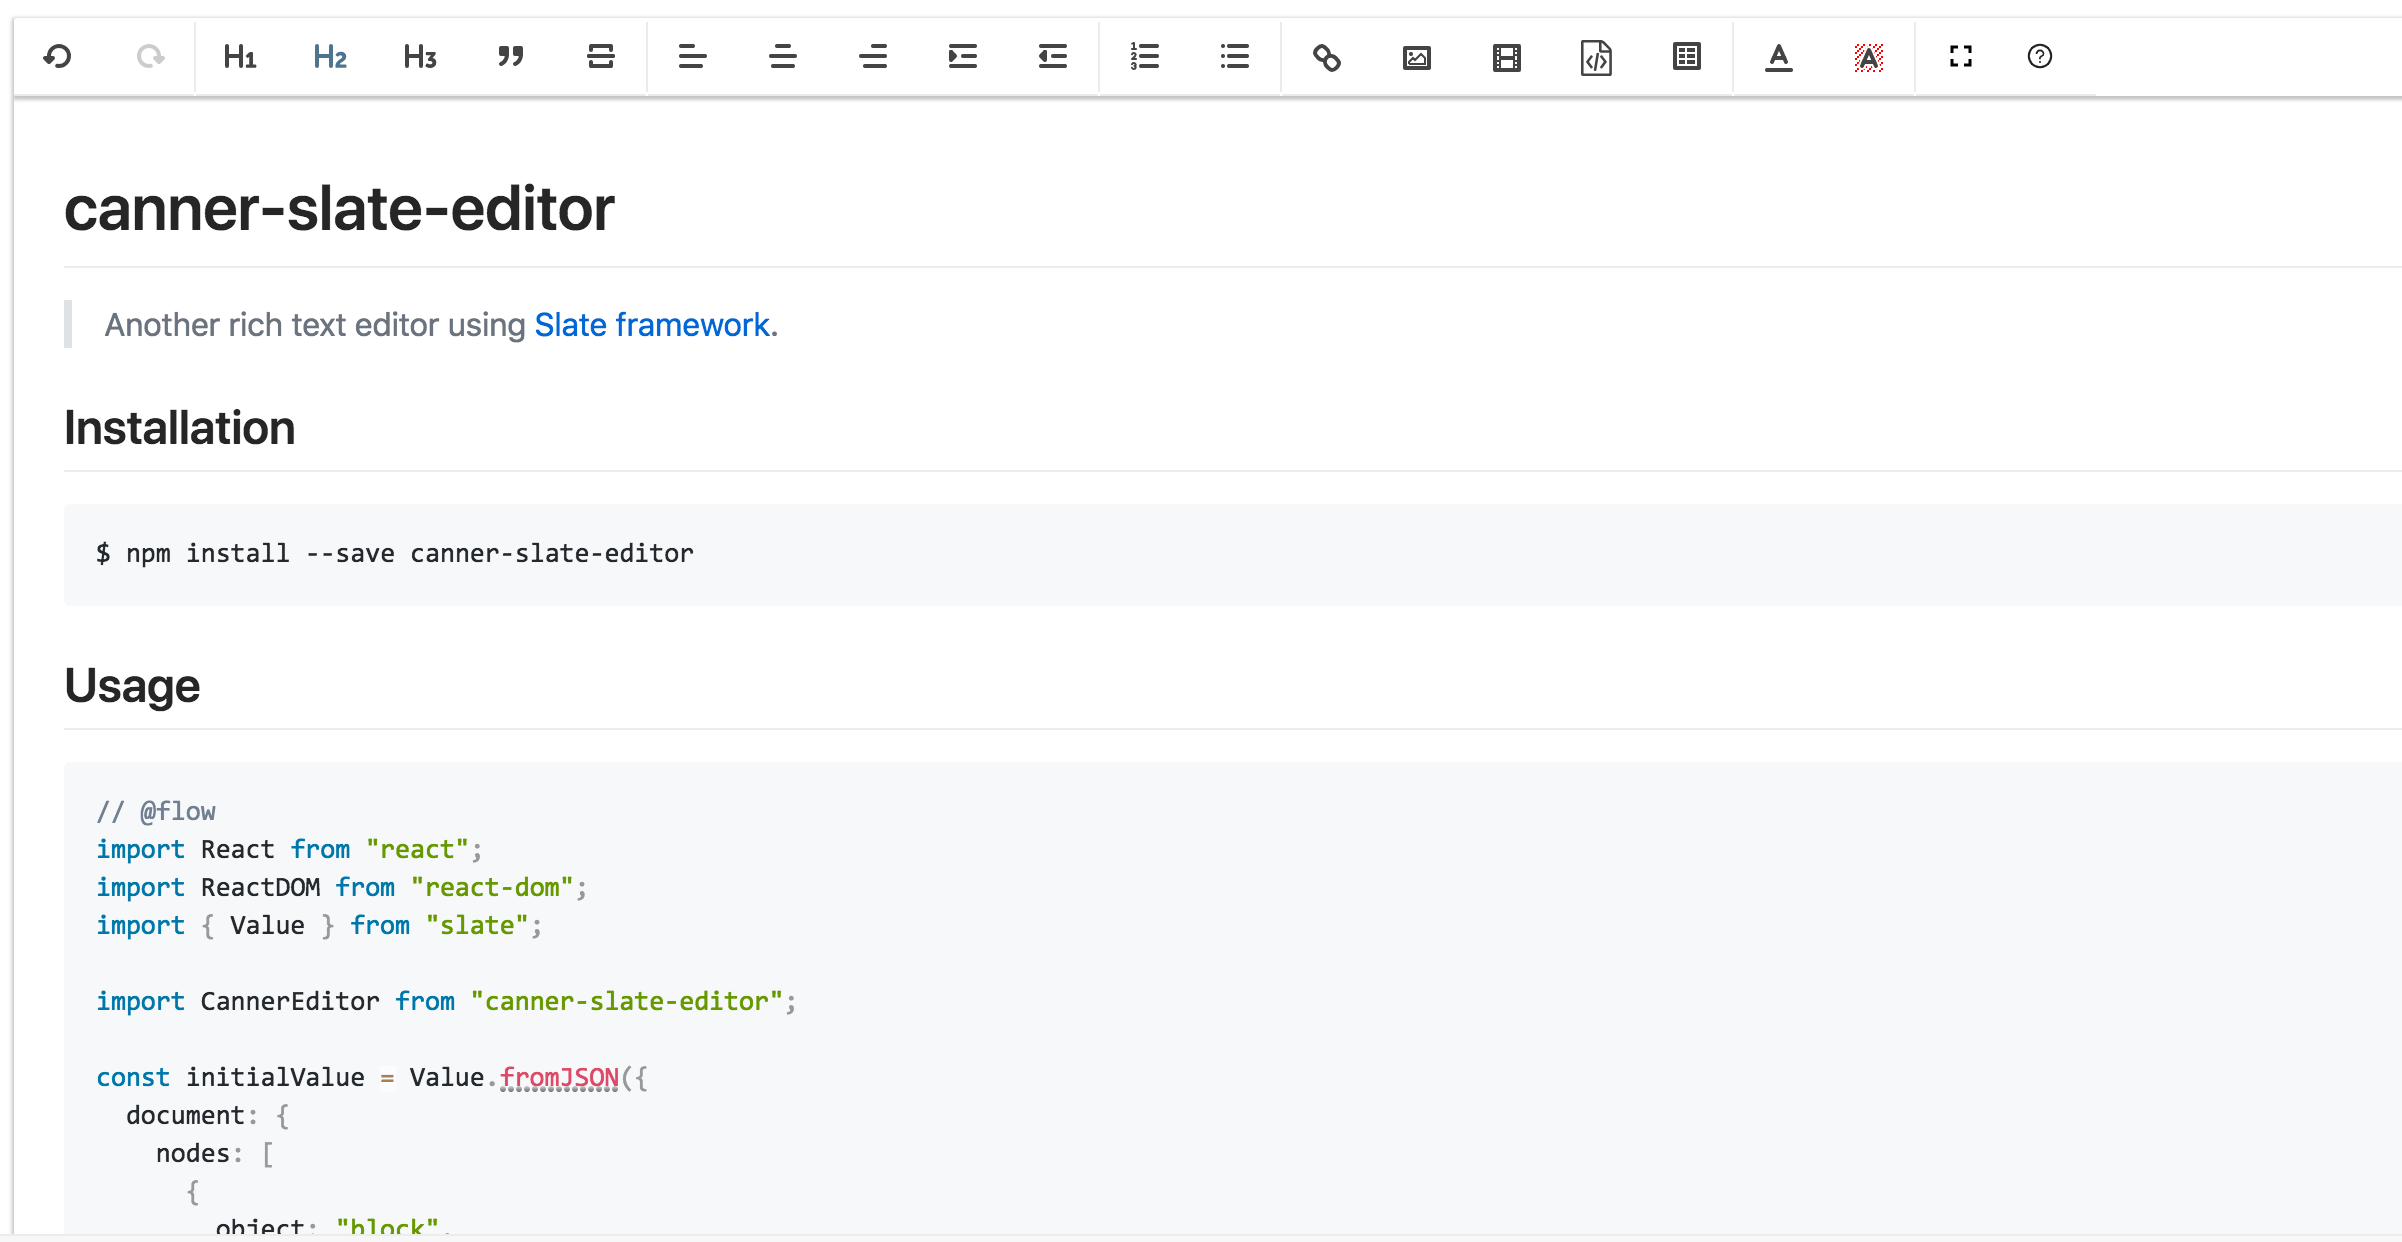Toggle the blockquote icon
This screenshot has height=1242, width=2402.
click(511, 57)
